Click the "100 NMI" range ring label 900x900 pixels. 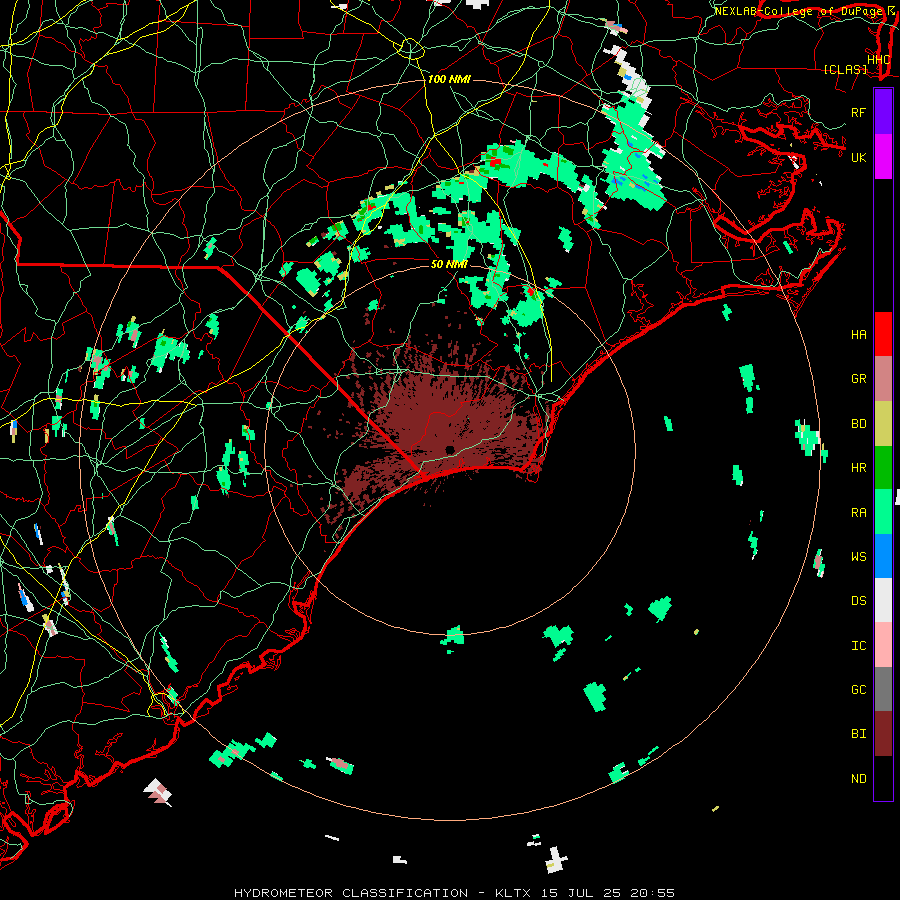(449, 79)
